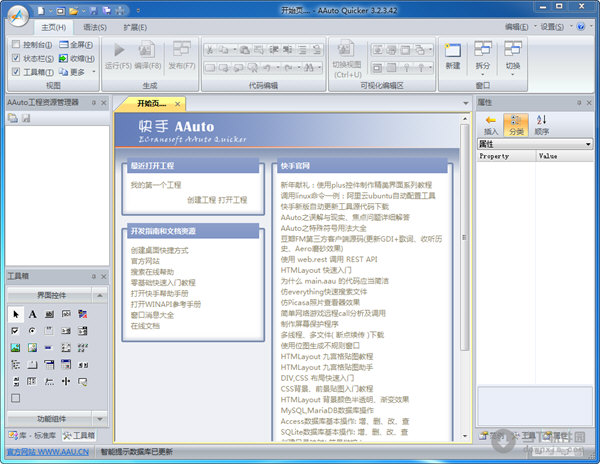Expand the 功能组件 toolbox section arrow

click(99, 419)
